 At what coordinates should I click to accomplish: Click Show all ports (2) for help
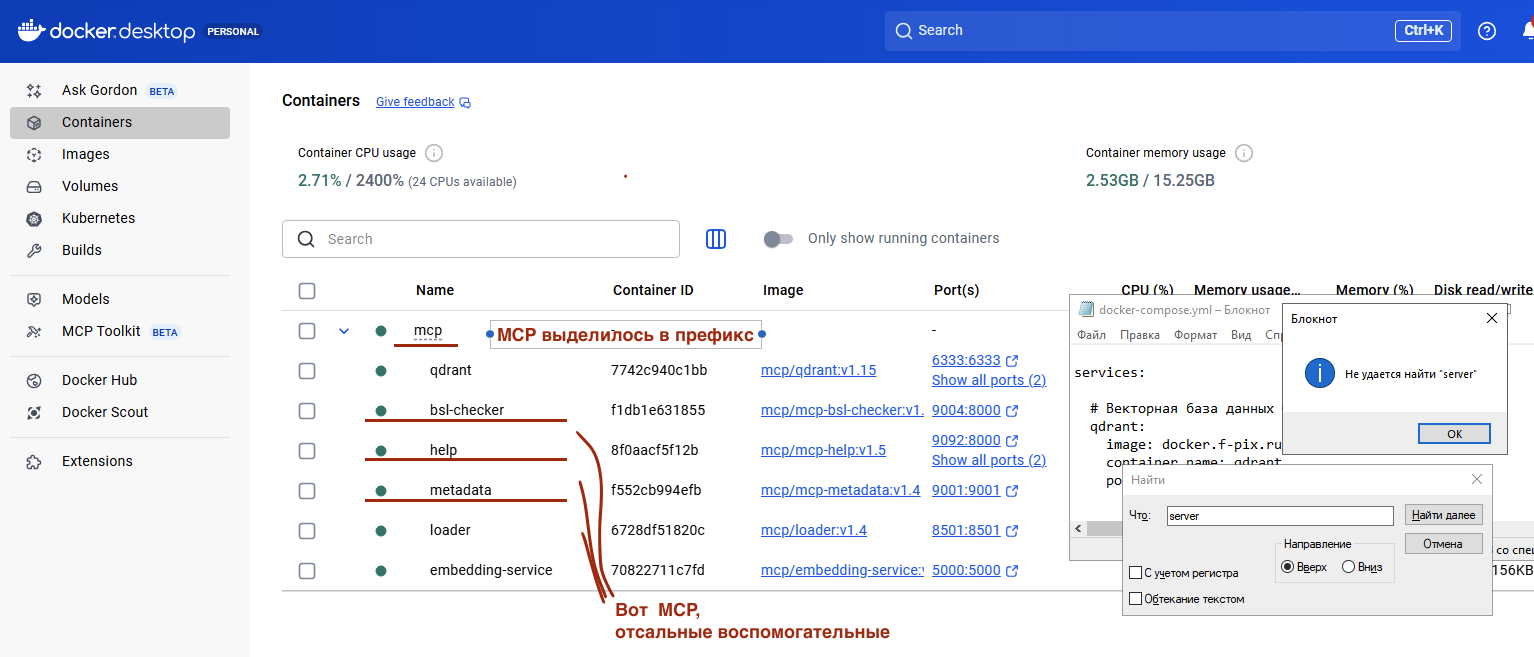tap(989, 460)
